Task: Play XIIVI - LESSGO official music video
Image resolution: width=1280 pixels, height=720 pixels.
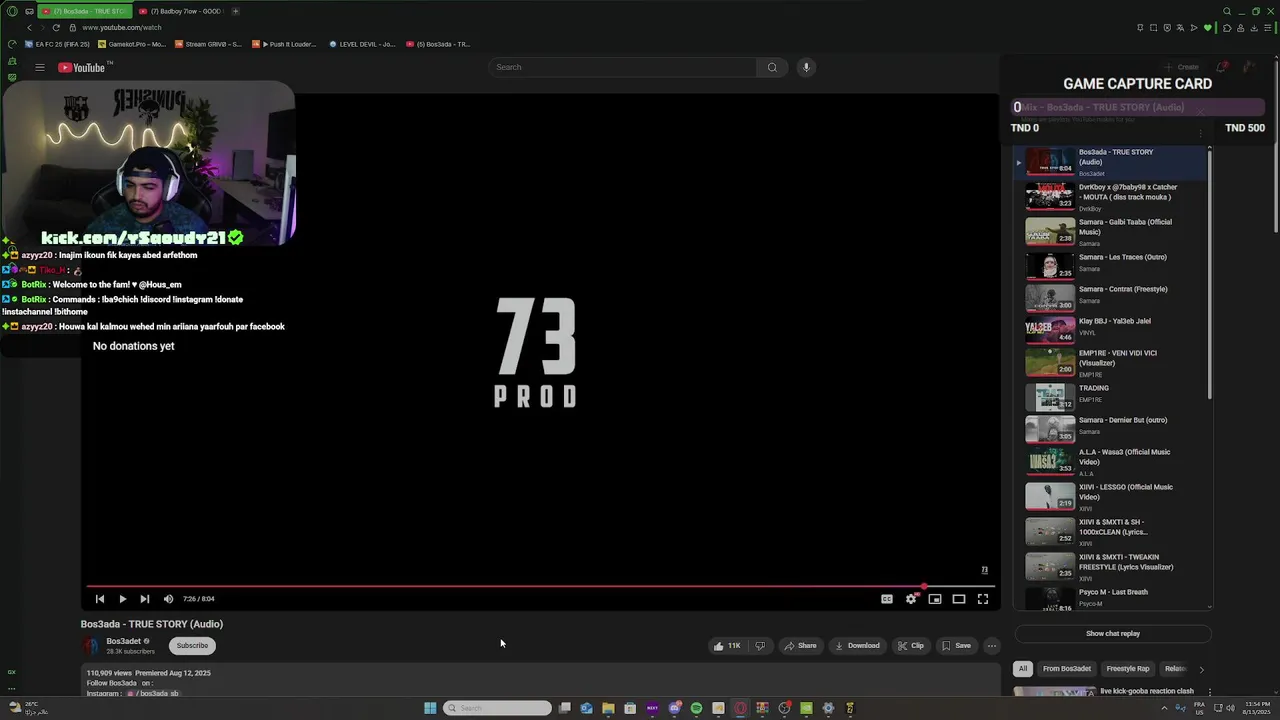Action: tap(1112, 496)
